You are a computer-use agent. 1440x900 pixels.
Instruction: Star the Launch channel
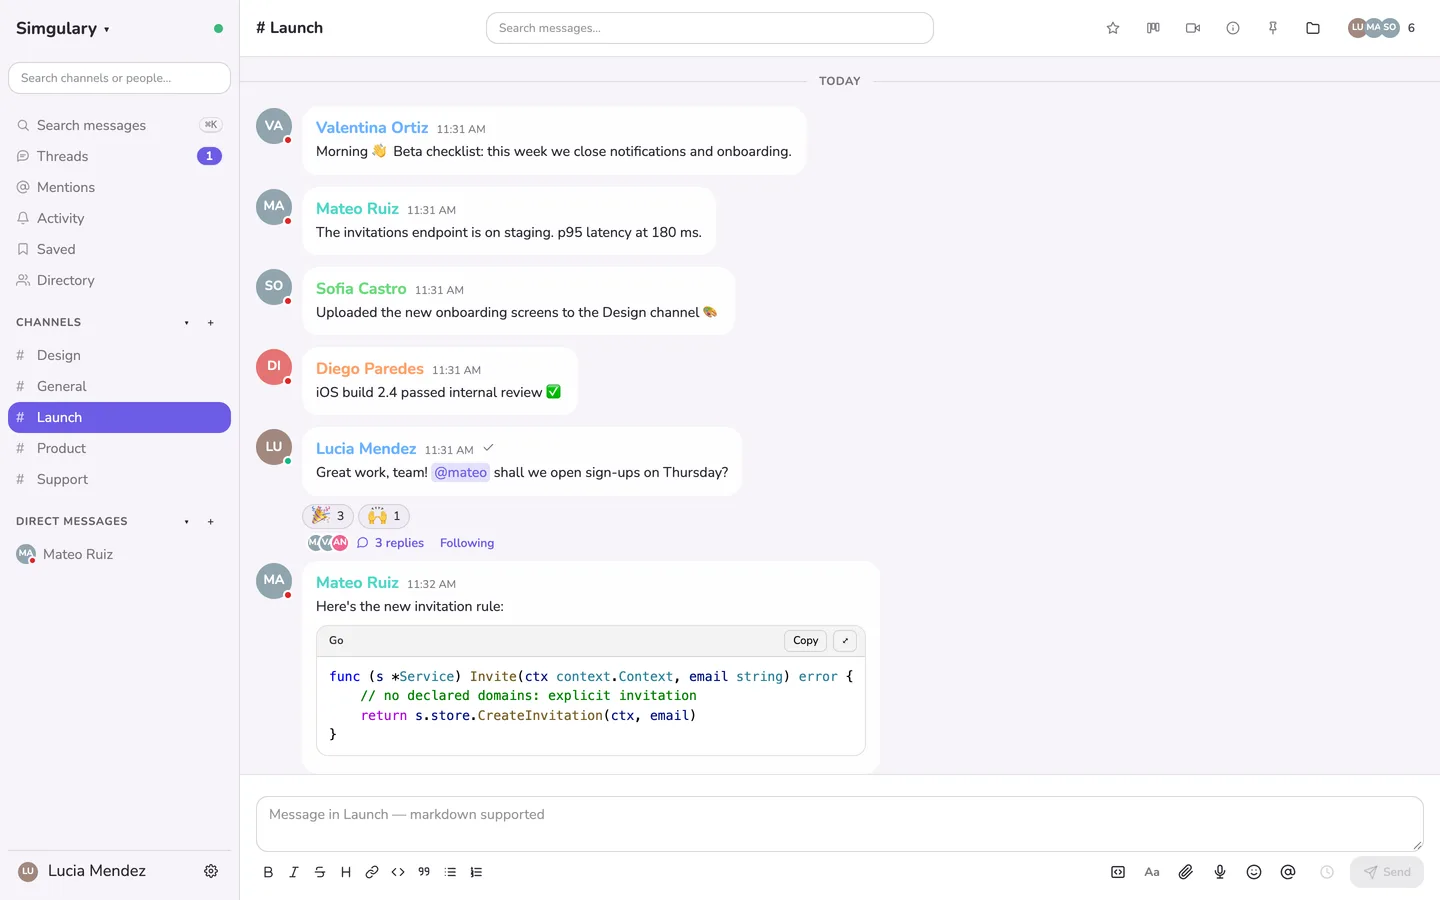click(1113, 28)
